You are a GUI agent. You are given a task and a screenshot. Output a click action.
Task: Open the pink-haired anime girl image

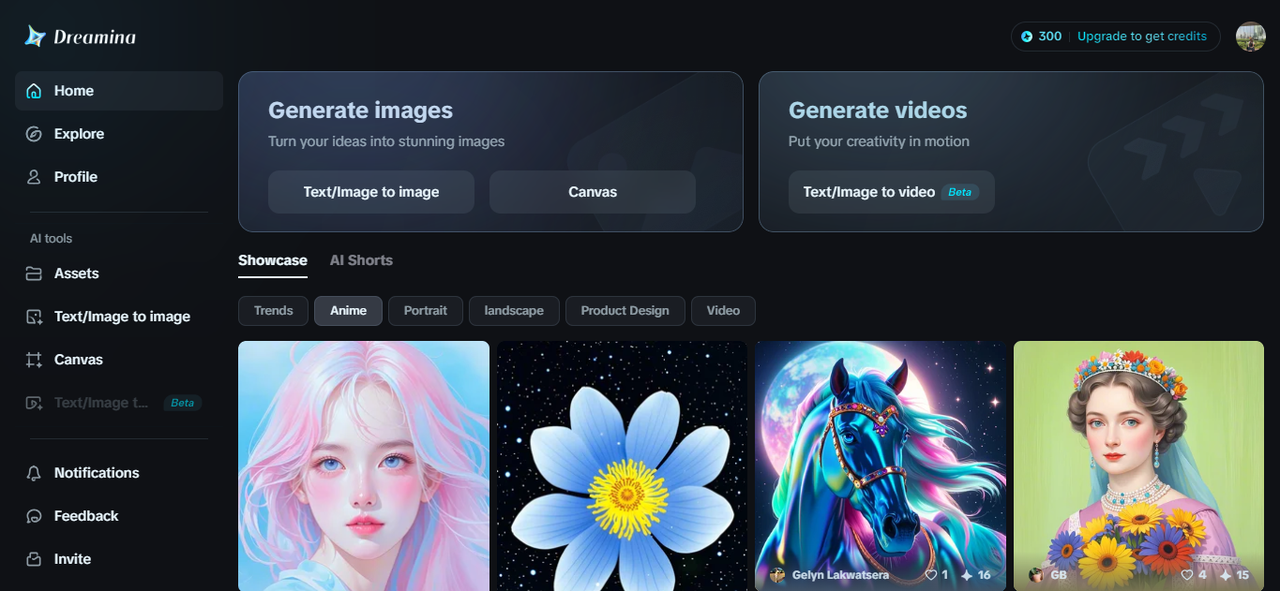tap(363, 466)
